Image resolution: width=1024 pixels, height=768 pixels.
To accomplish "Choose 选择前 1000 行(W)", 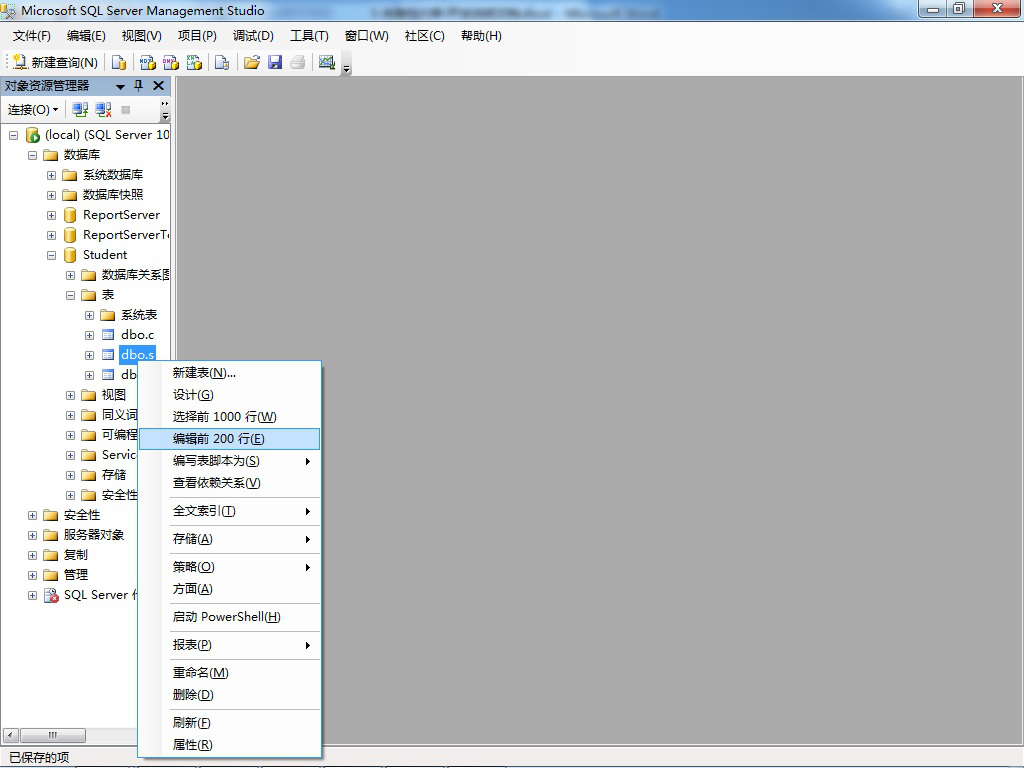I will click(x=230, y=417).
